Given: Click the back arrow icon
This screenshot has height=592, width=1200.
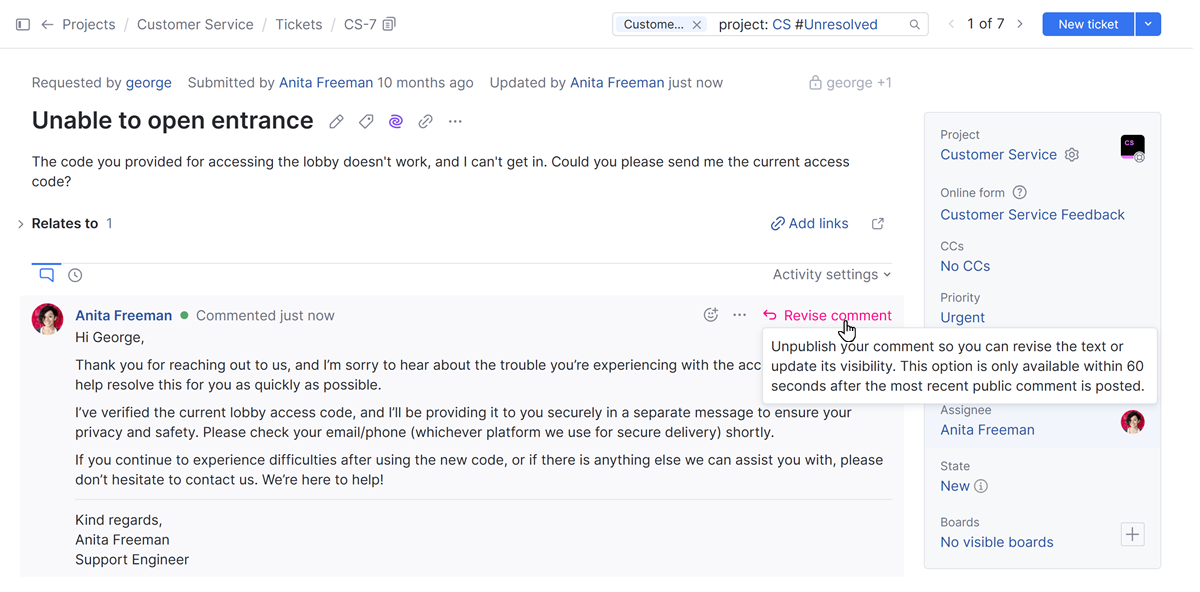Looking at the screenshot, I should [x=47, y=24].
